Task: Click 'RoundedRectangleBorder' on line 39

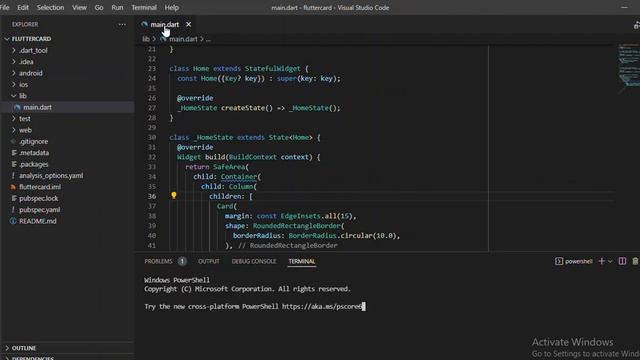Action: coord(297,226)
